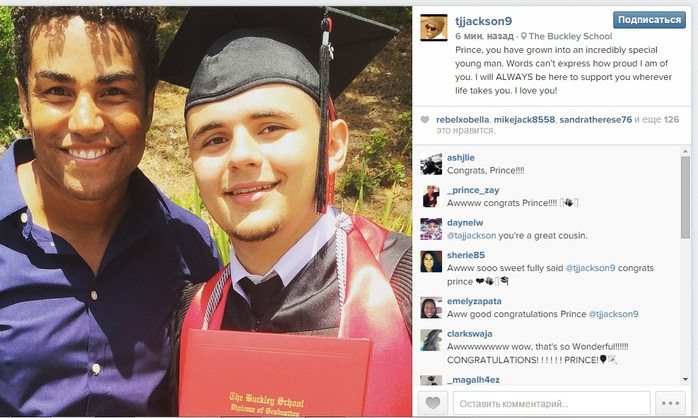The height and width of the screenshot is (418, 698).
Task: Click the @tajjackson mention in daynelw's comment
Action: point(471,235)
